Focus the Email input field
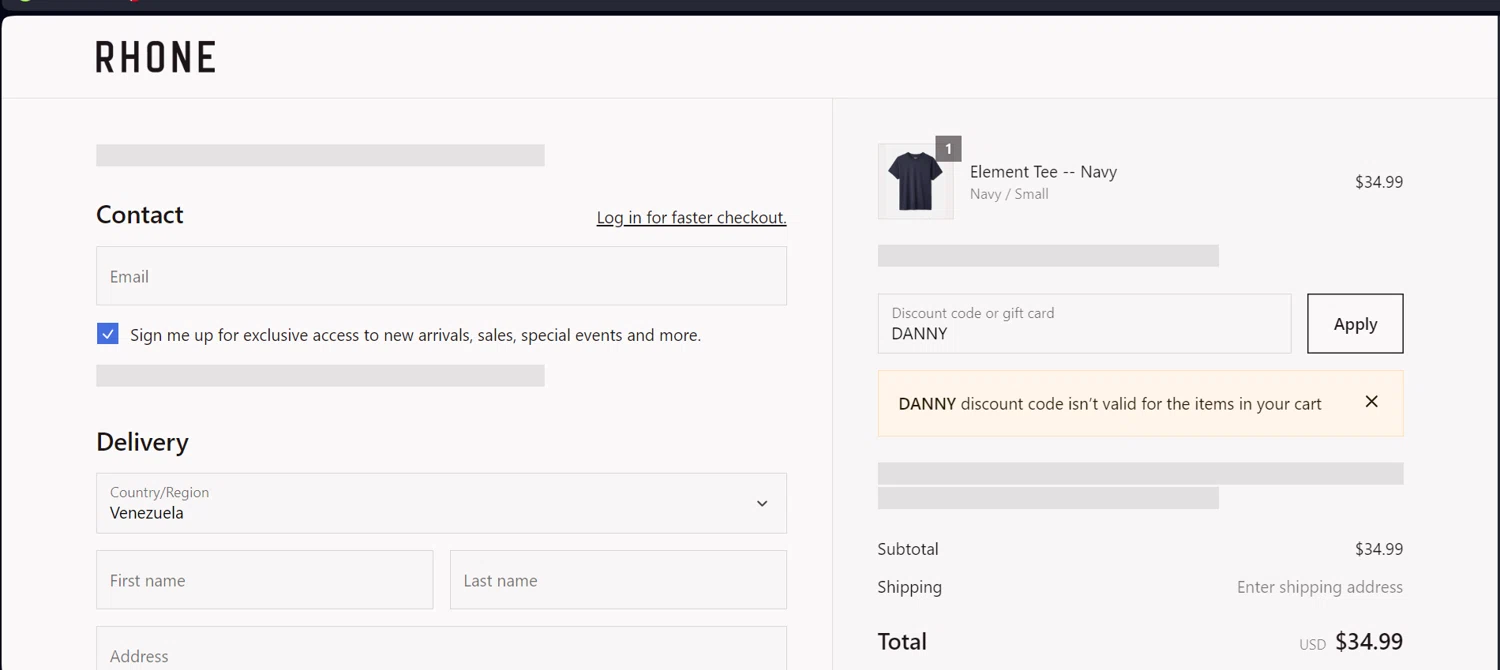The image size is (1500, 670). 441,276
